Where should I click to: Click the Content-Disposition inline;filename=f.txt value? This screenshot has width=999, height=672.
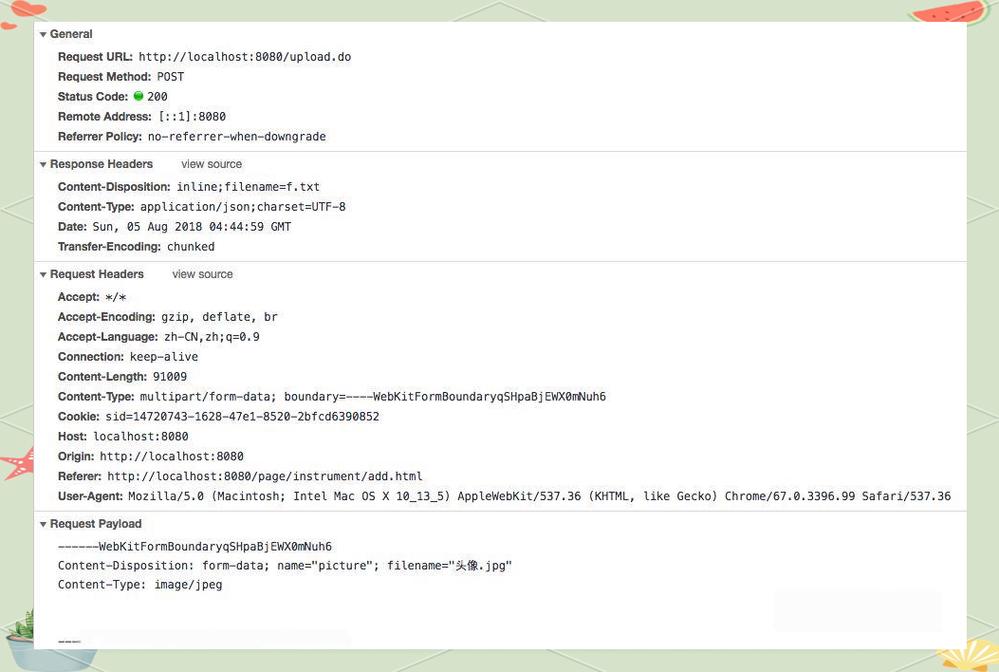pyautogui.click(x=248, y=187)
